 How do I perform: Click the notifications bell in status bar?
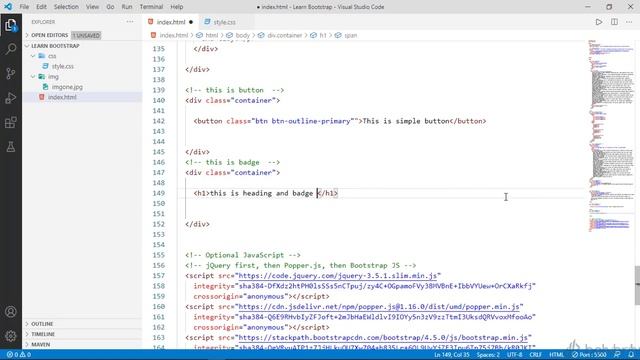coord(631,355)
